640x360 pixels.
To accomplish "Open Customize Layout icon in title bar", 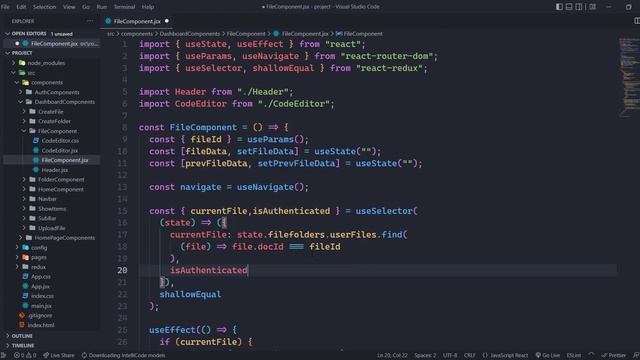I will point(593,7).
